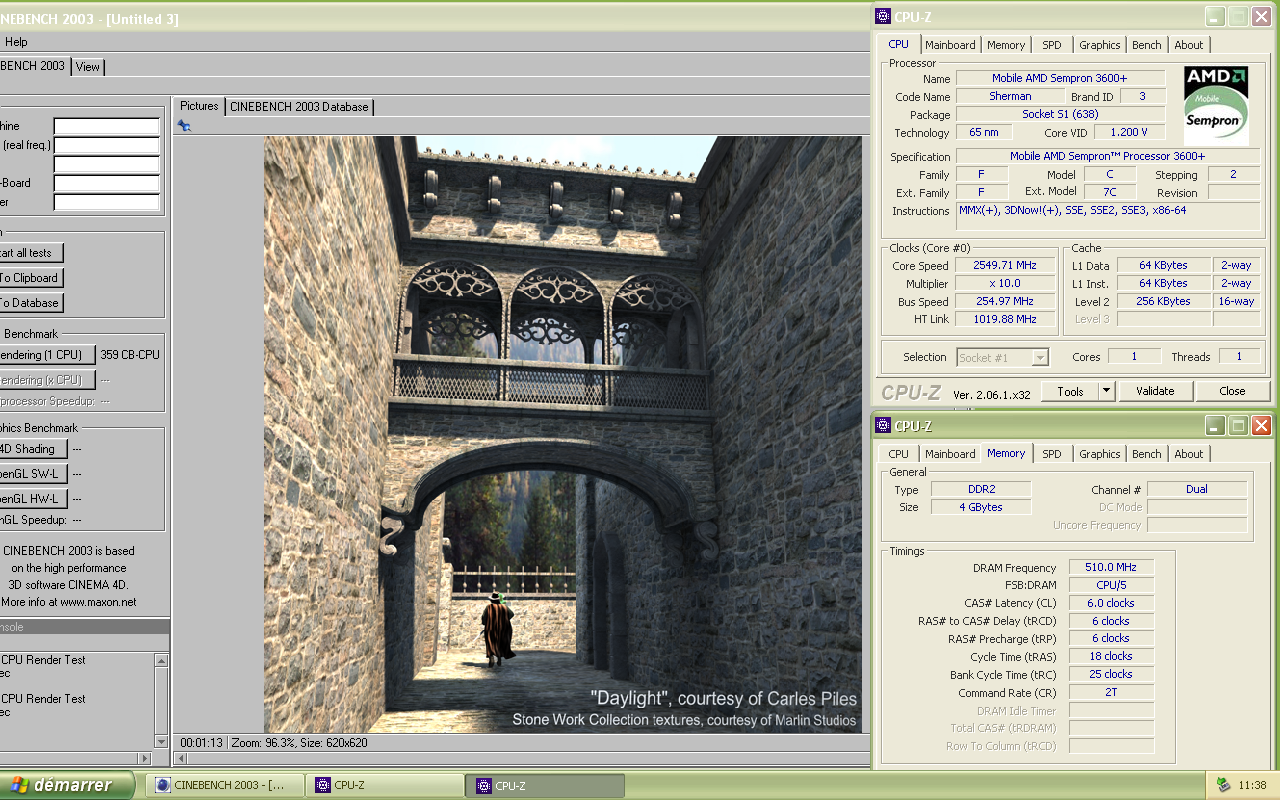This screenshot has height=800, width=1280.
Task: Click the C4D Shading benchmark button
Action: [x=33, y=449]
